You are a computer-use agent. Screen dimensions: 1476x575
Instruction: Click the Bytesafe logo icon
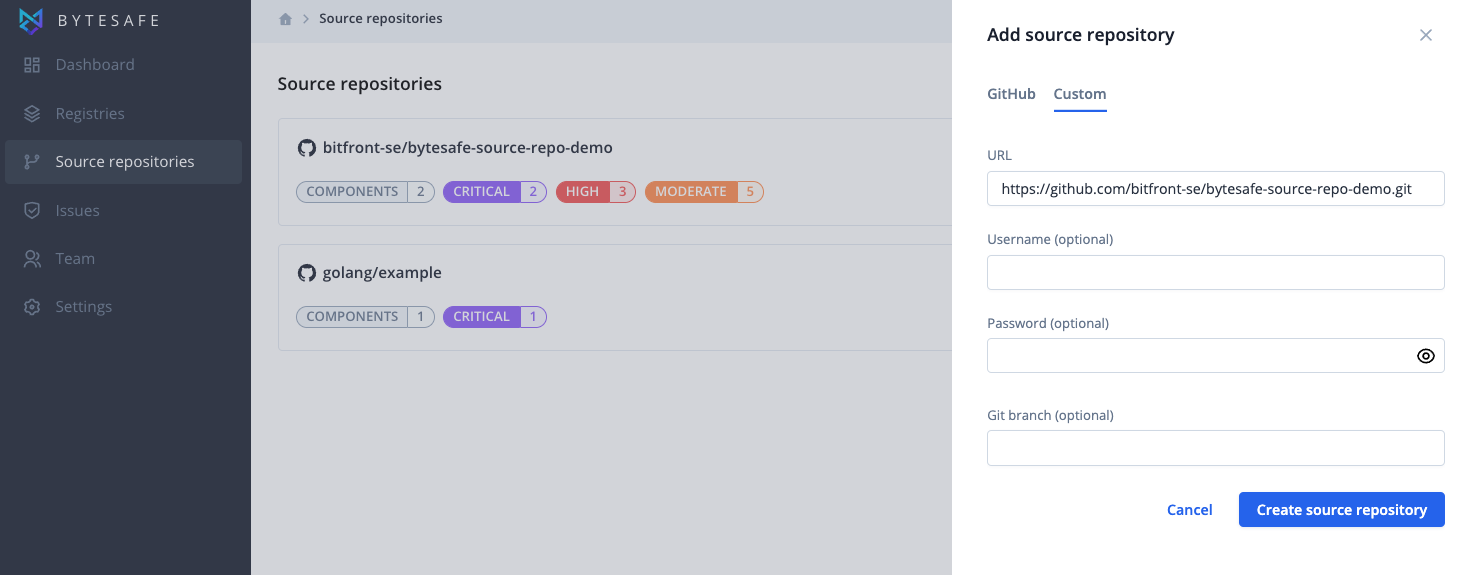pyautogui.click(x=32, y=20)
